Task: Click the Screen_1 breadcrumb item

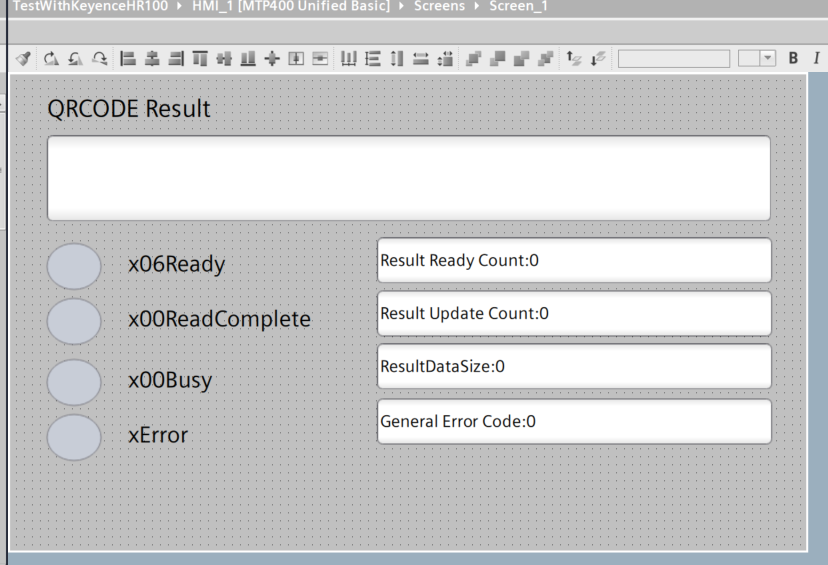Action: pyautogui.click(x=519, y=6)
